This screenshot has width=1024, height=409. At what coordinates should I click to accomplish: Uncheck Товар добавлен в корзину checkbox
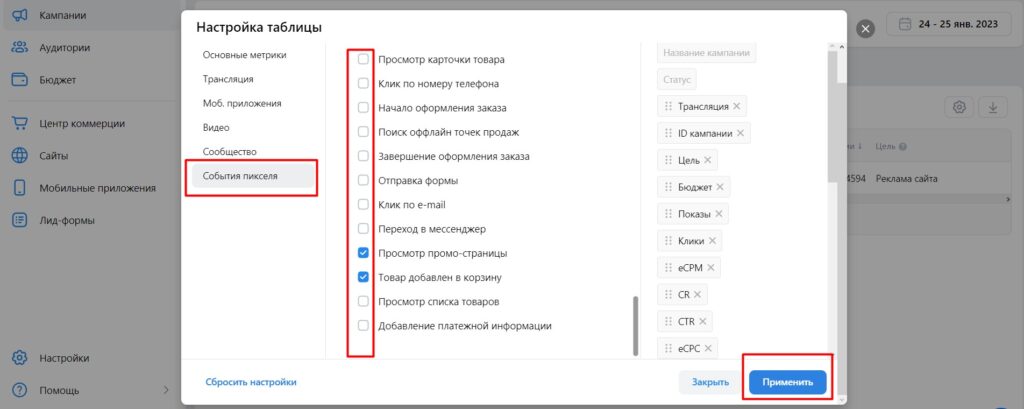click(x=364, y=277)
